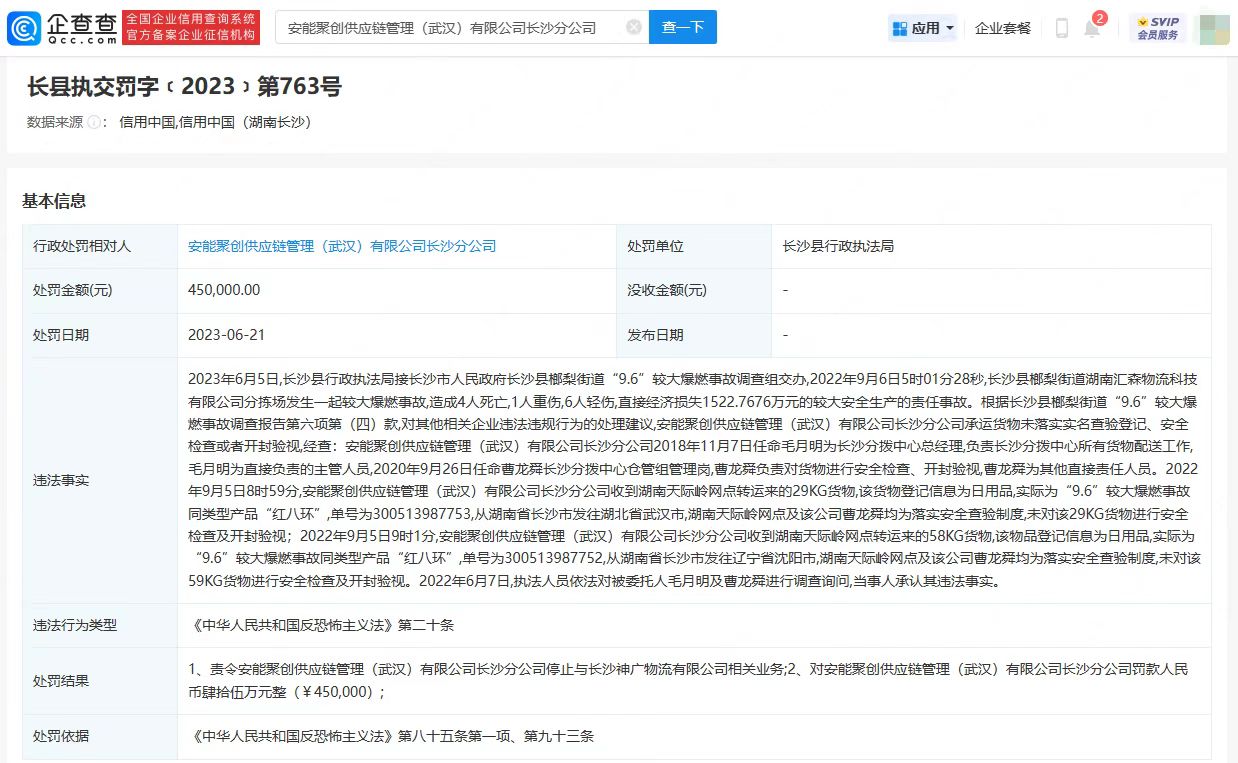Open 企业套餐 menu item

[x=1003, y=28]
